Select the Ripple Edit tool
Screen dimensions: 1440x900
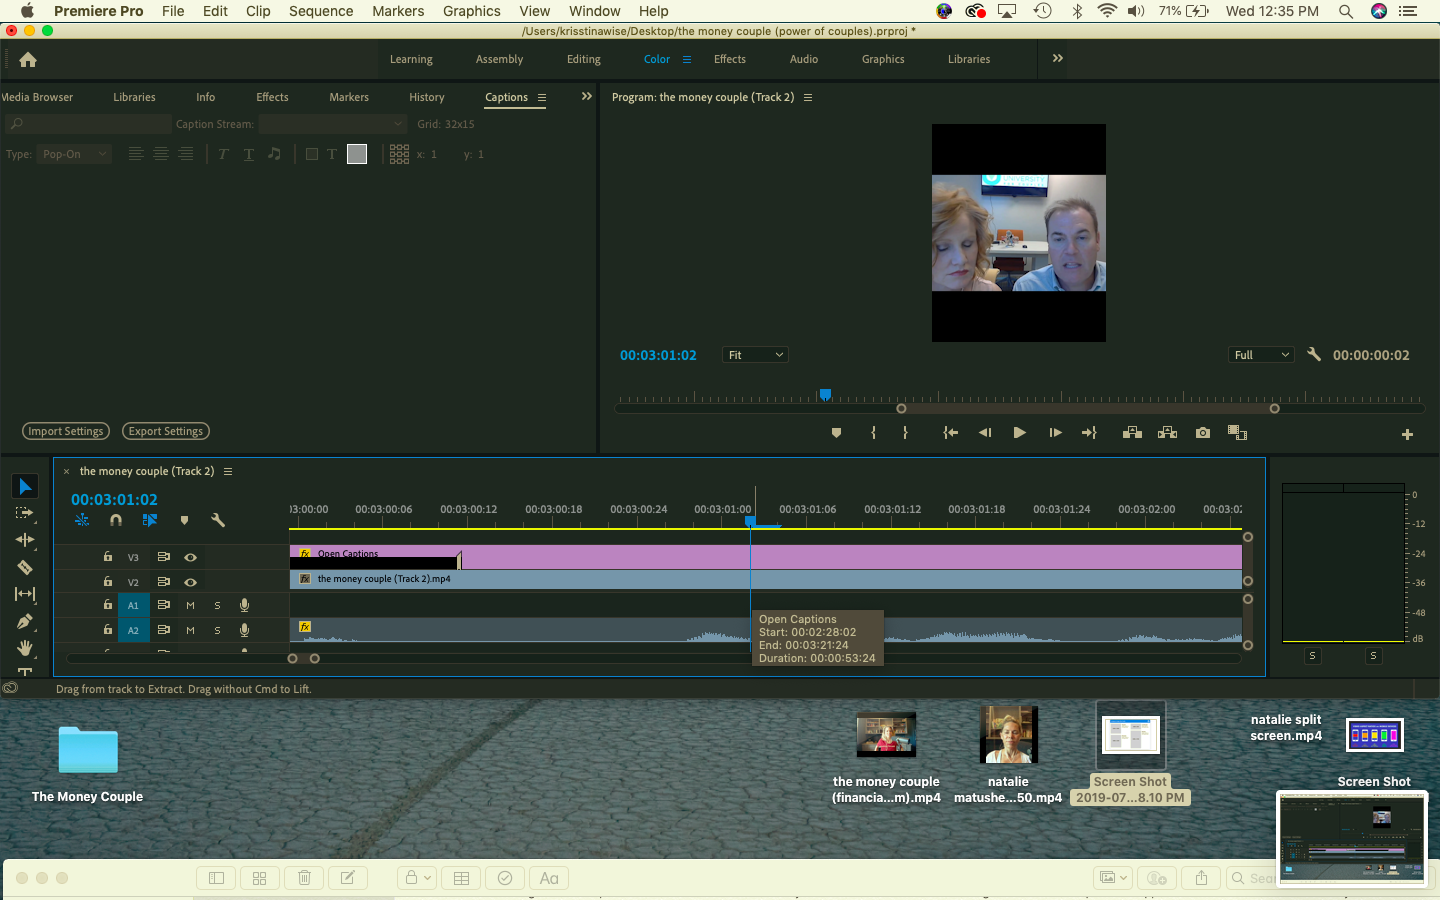[25, 540]
